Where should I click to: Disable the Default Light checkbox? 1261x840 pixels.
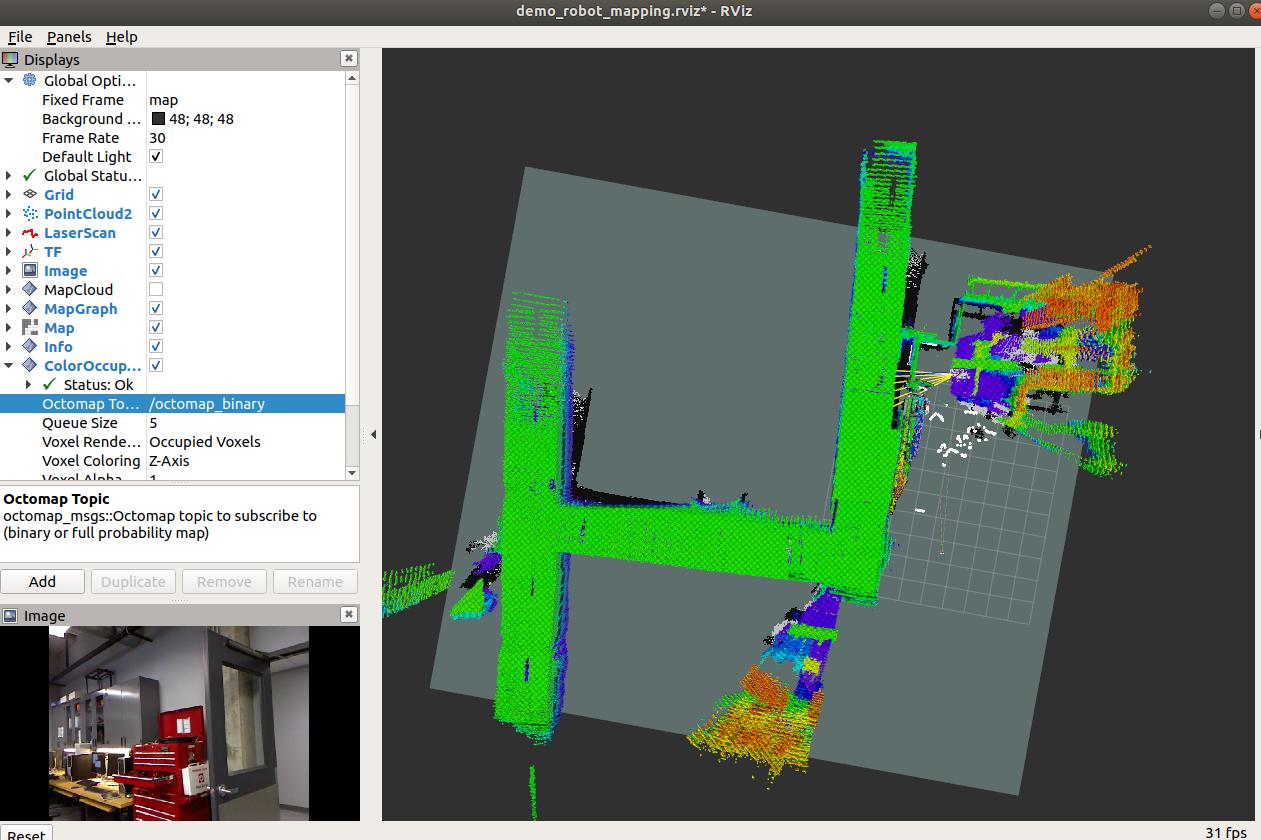coord(156,157)
